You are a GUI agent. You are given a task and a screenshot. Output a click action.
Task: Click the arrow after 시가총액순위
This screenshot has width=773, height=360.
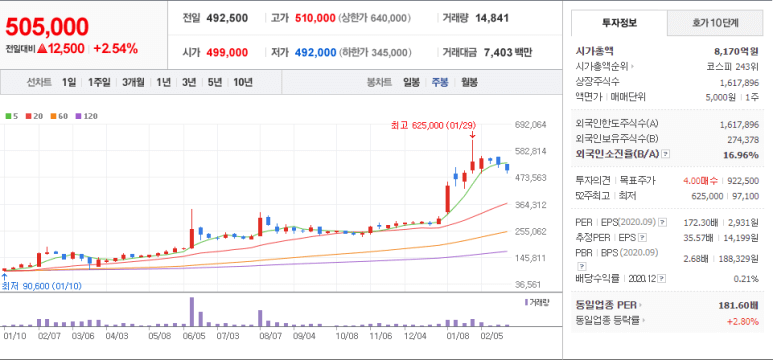[632, 66]
